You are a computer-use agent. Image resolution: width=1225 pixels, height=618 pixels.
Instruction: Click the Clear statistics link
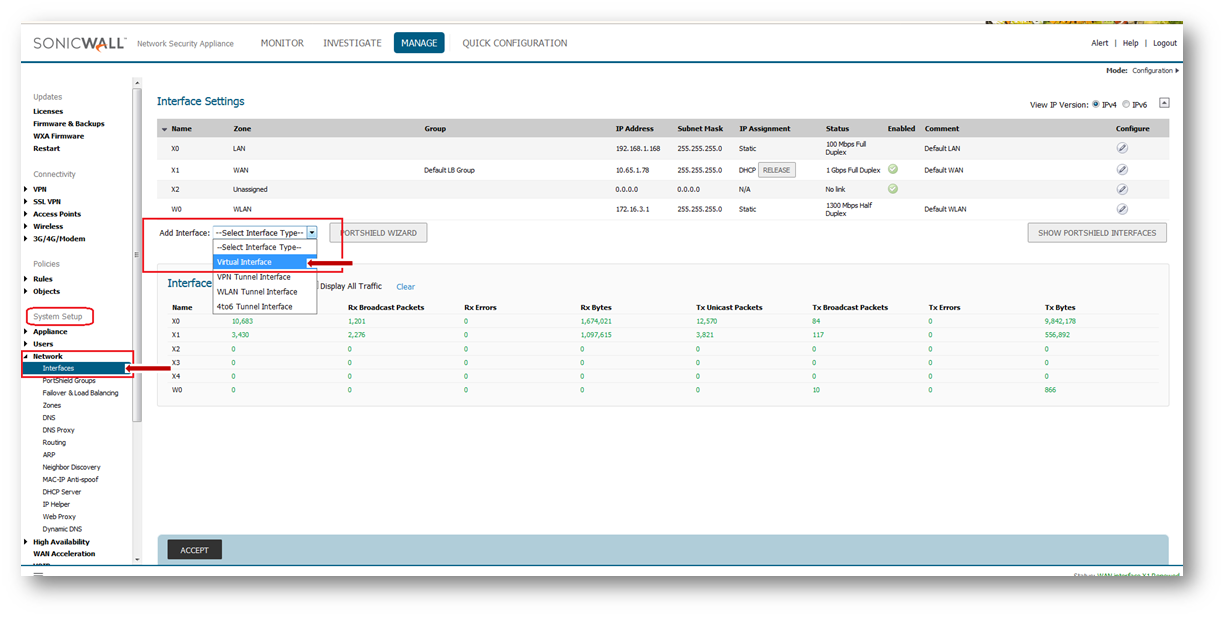[x=405, y=287]
